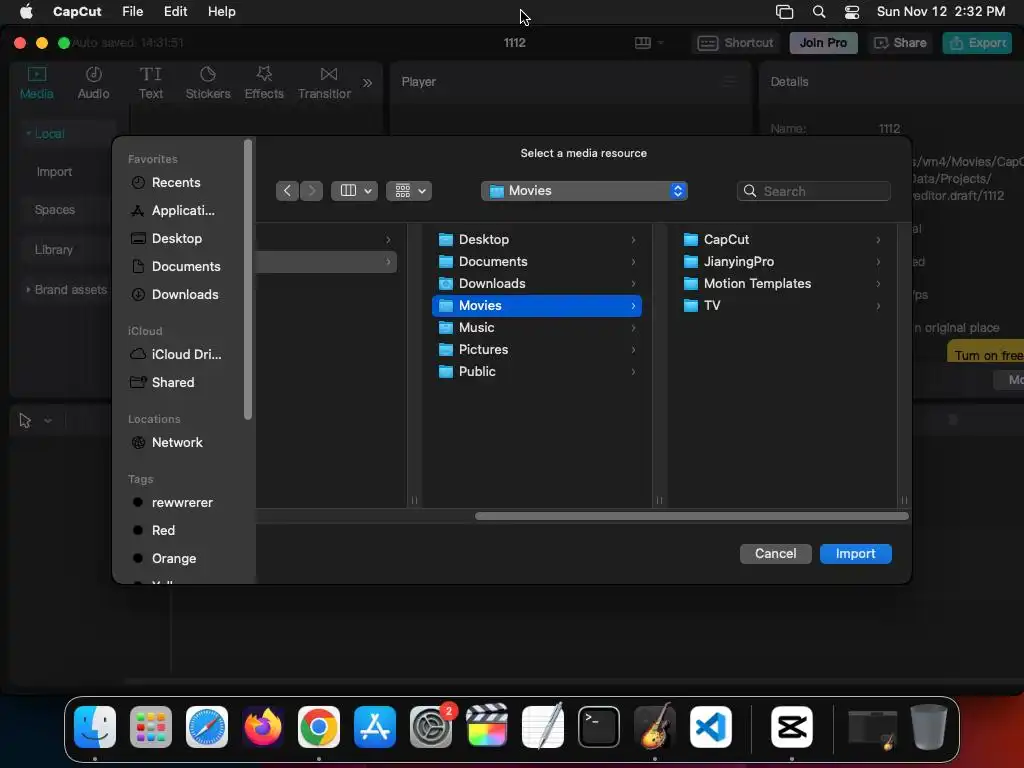
Task: Go back in file dialog
Action: click(287, 191)
